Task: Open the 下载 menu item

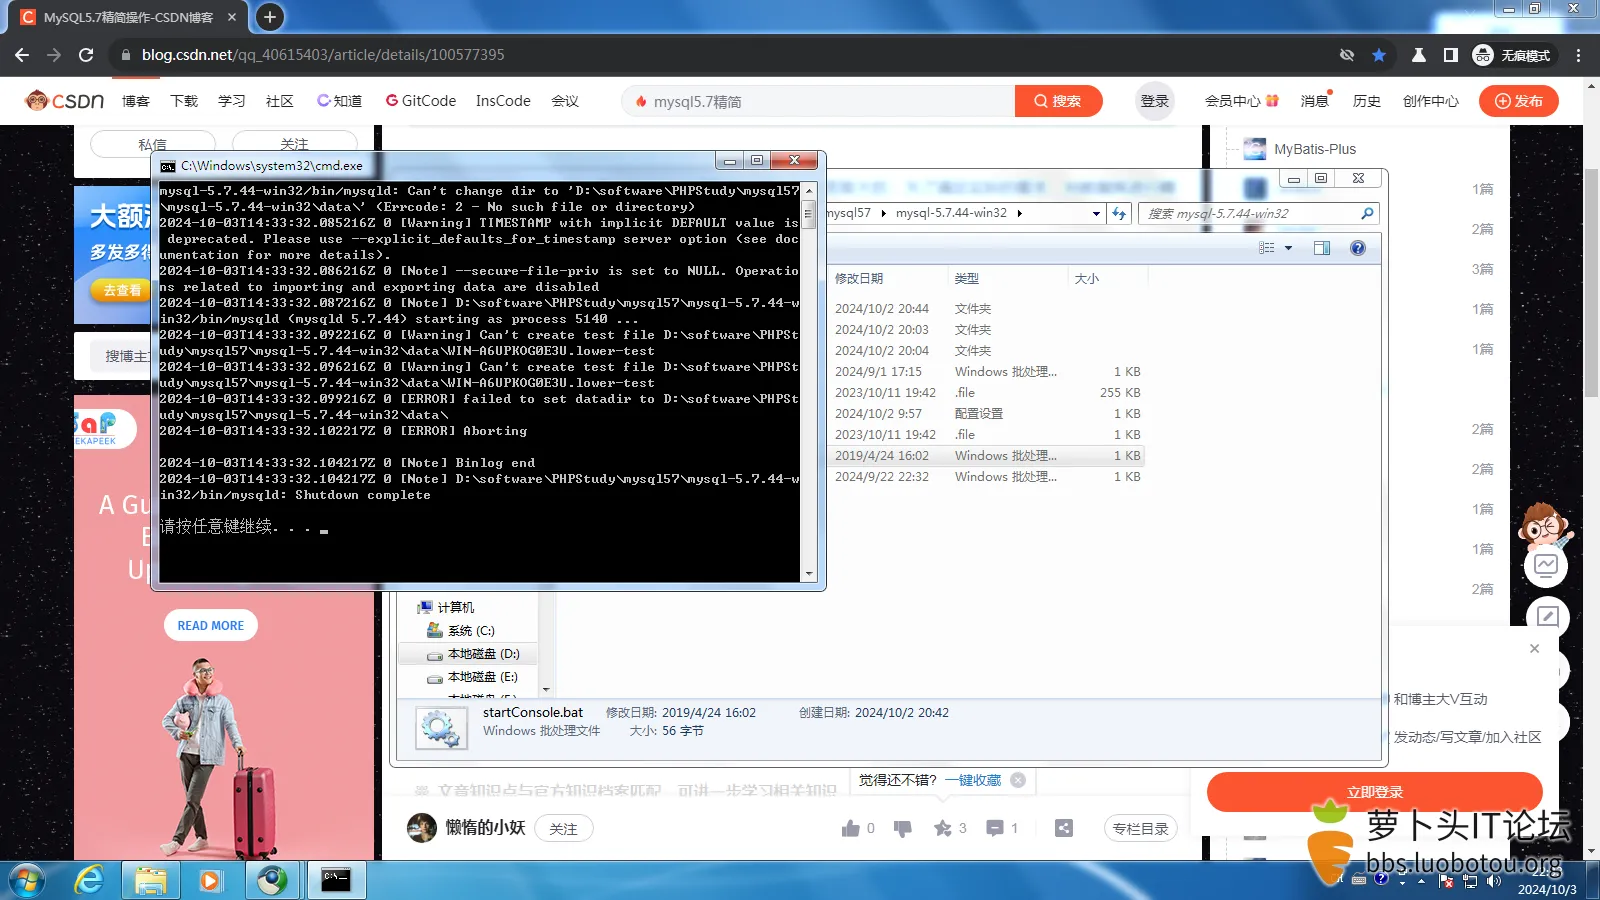Action: 184,101
